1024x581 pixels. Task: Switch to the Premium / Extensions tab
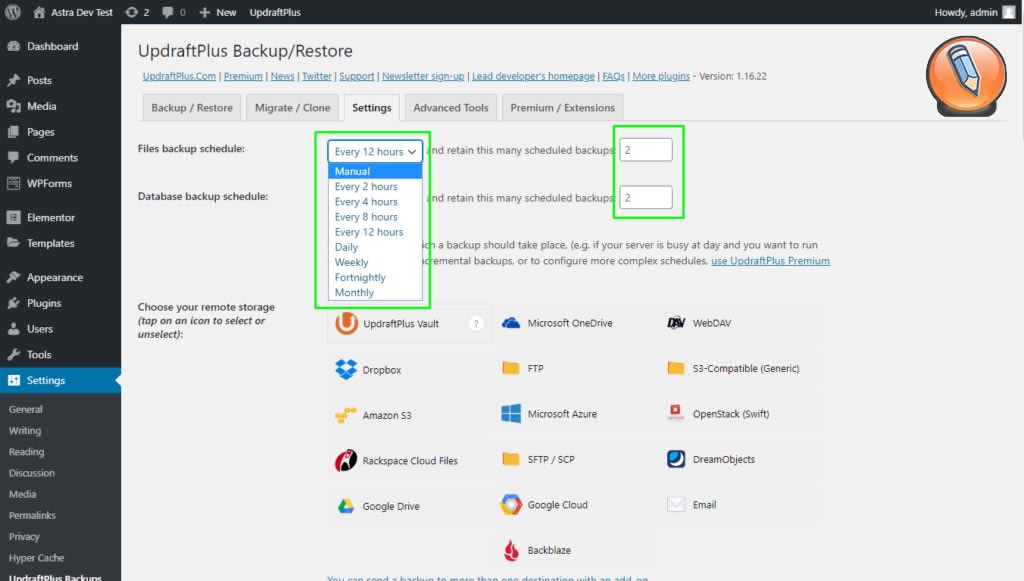pos(562,108)
